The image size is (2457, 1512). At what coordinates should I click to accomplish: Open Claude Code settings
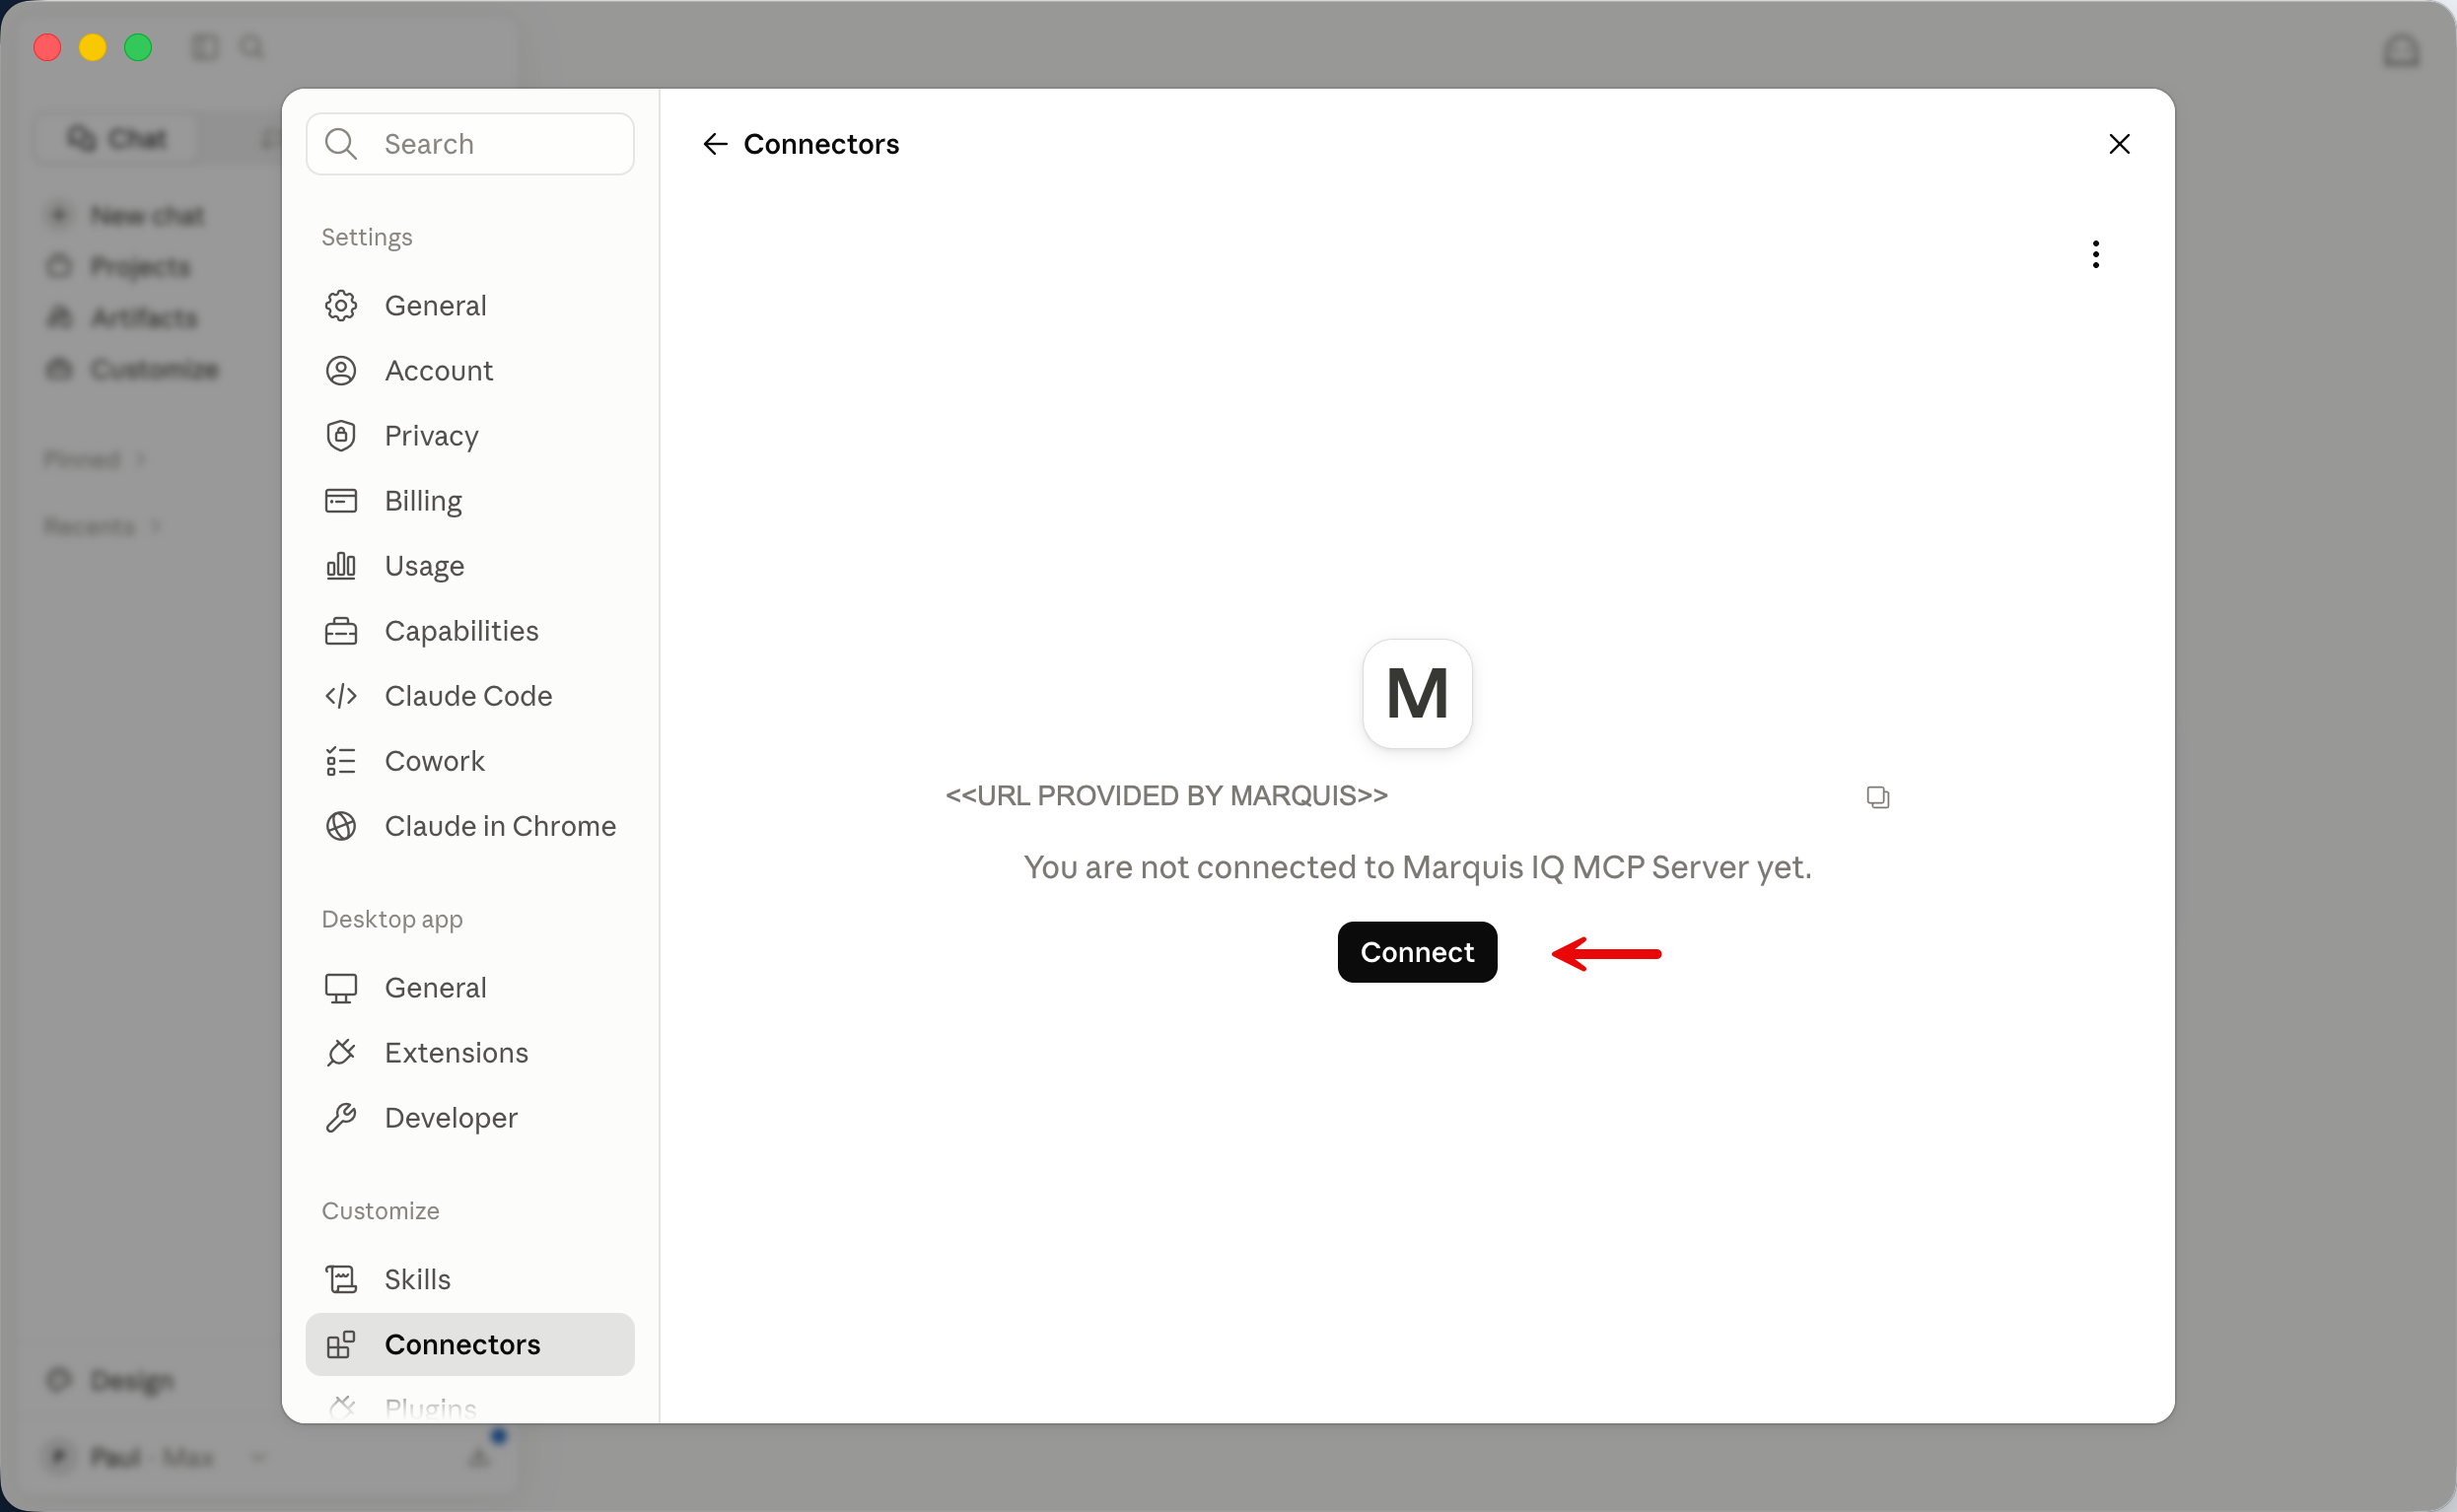(x=470, y=696)
